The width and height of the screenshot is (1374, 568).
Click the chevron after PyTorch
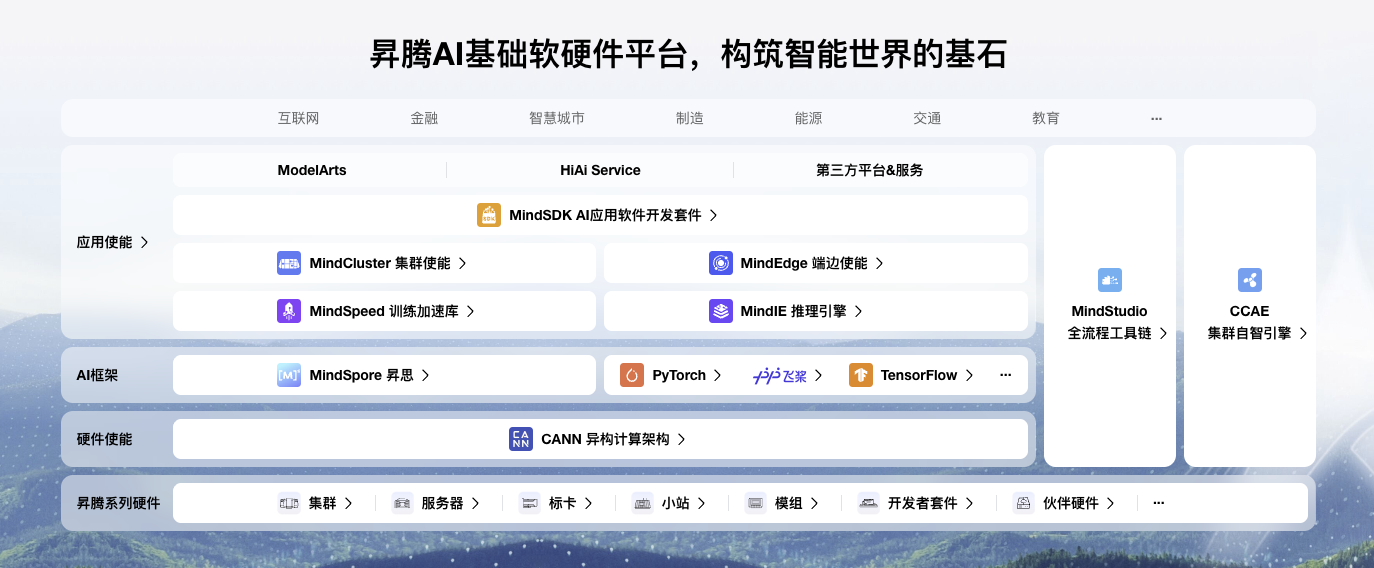tap(718, 375)
